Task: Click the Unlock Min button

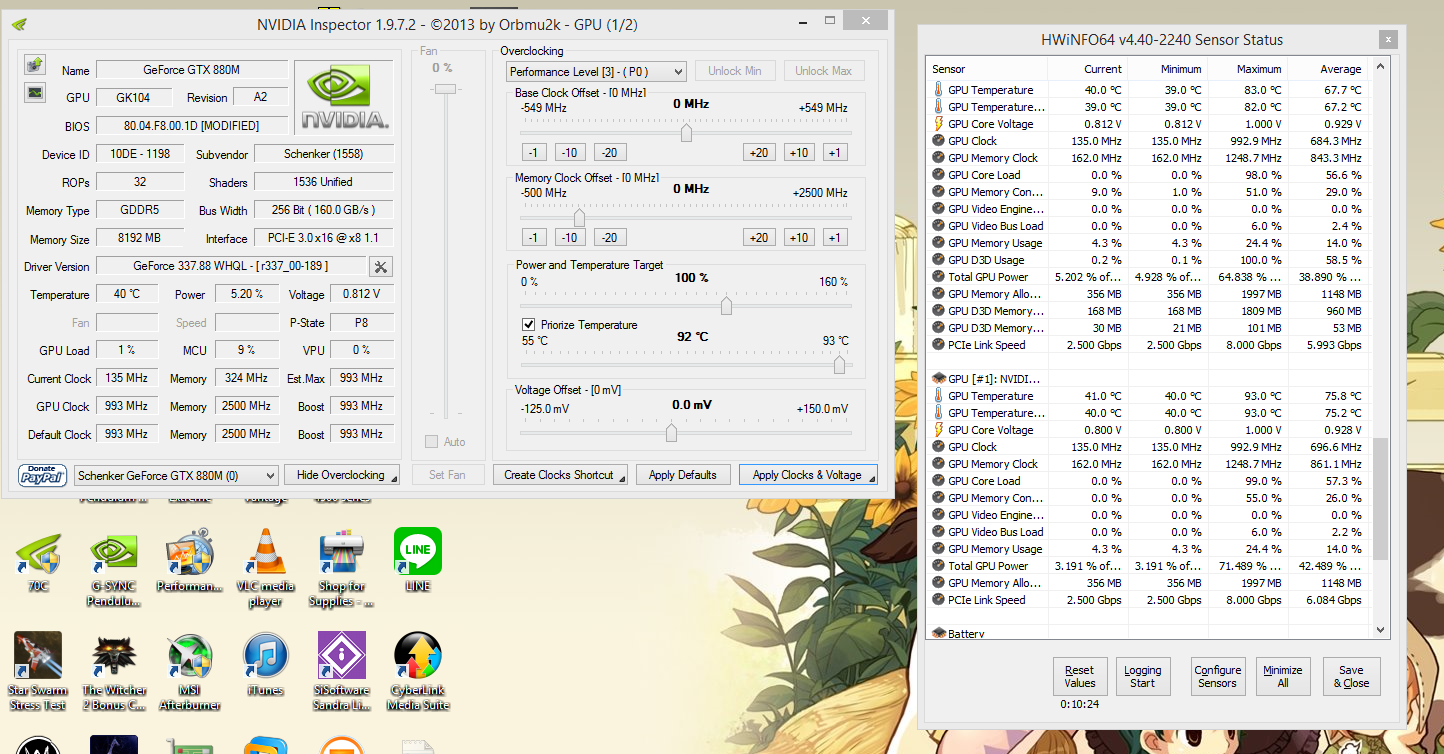Action: pyautogui.click(x=735, y=71)
